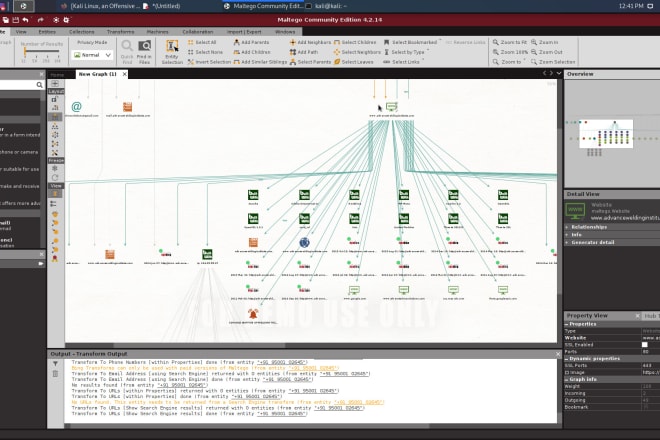Click Zoom to Fit
This screenshot has width=660, height=440.
(x=510, y=43)
